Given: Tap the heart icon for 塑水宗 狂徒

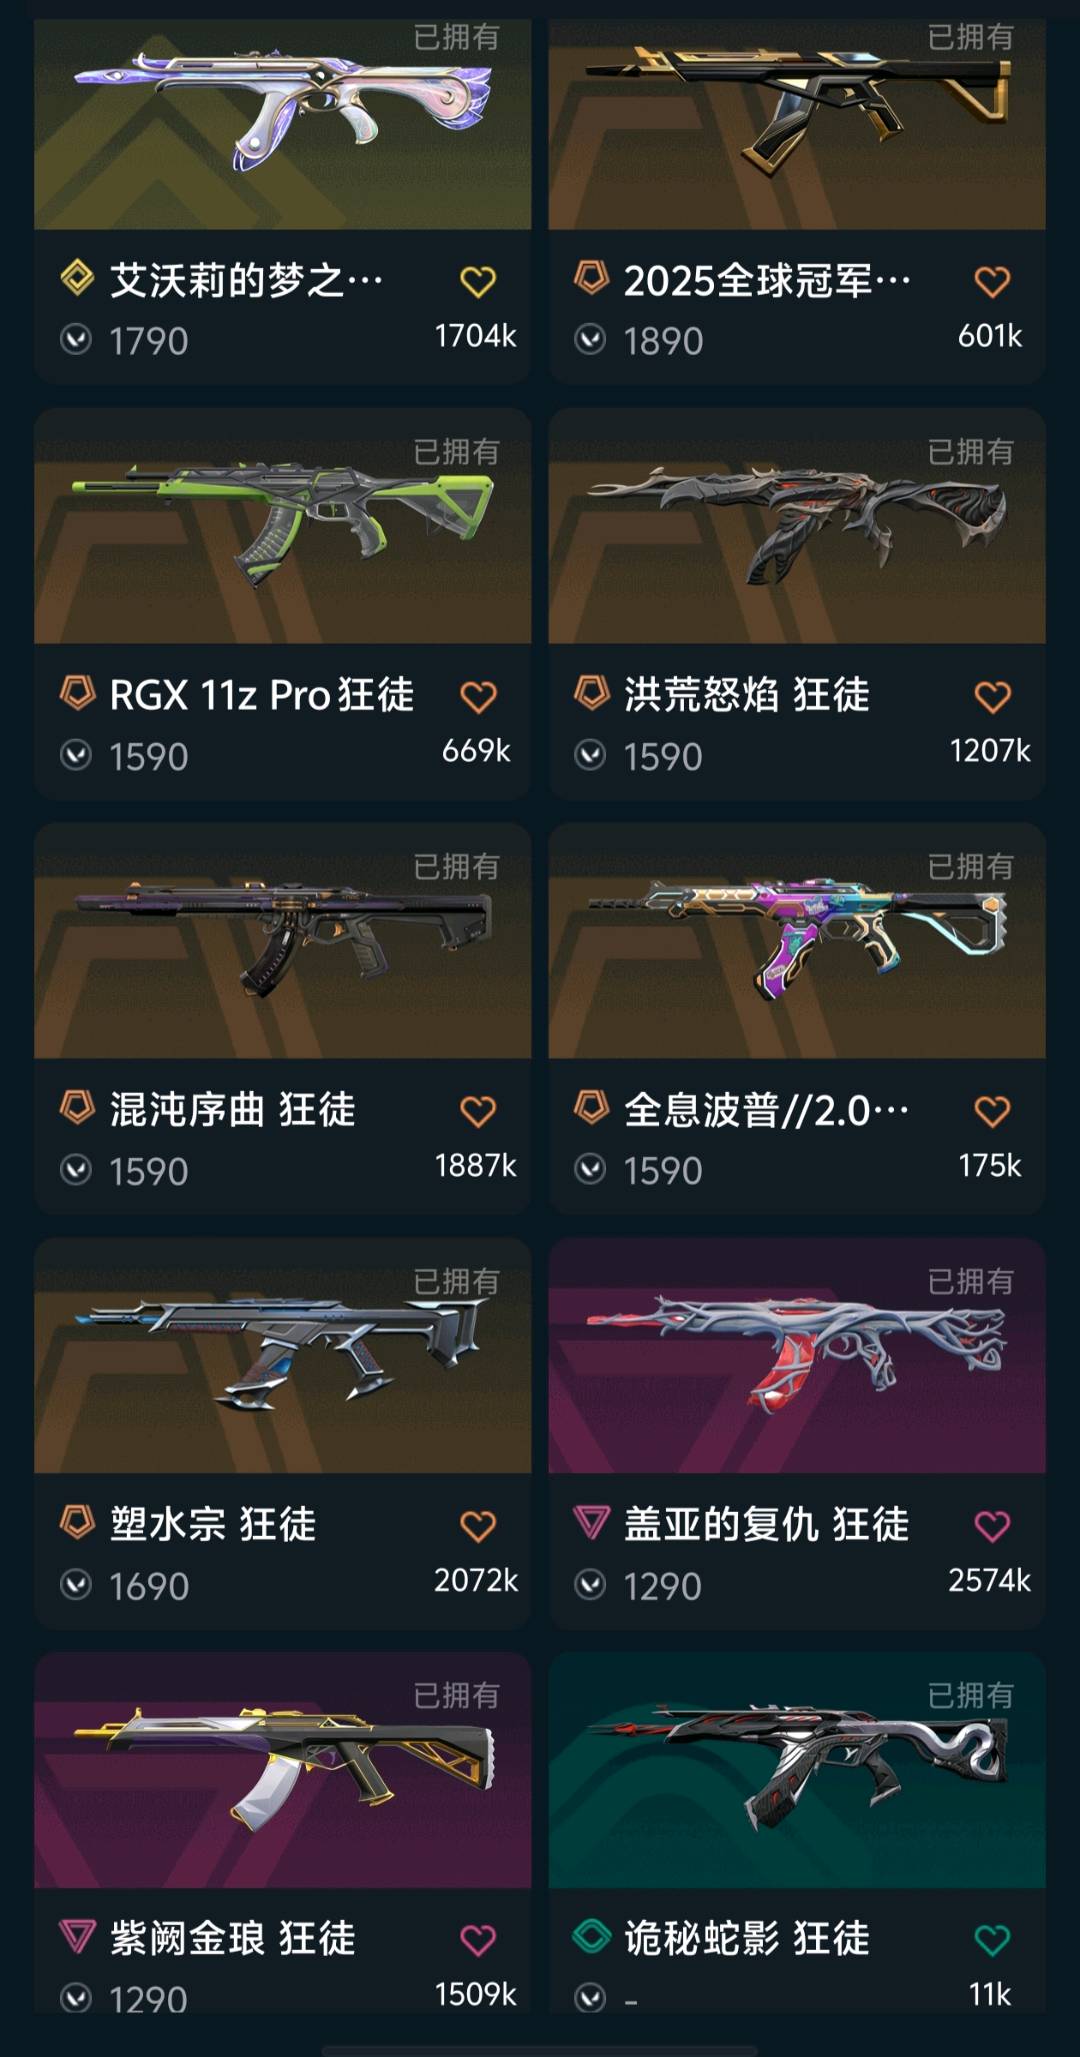Looking at the screenshot, I should (478, 1527).
